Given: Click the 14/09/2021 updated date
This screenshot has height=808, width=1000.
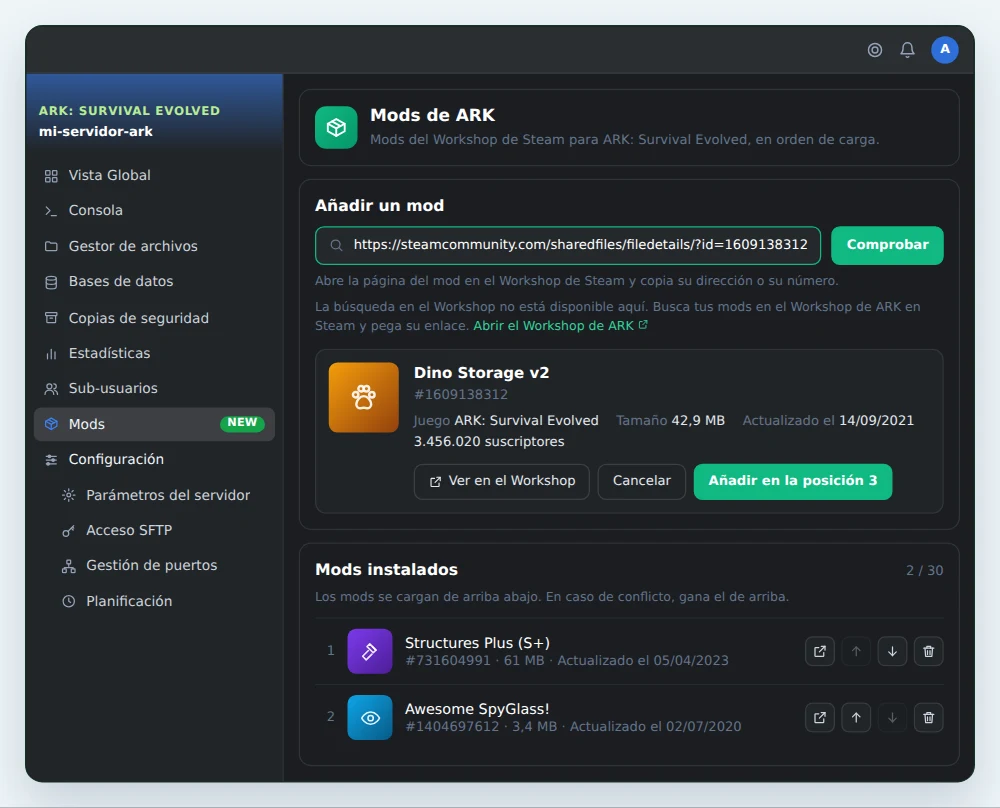Looking at the screenshot, I should click(x=876, y=421).
